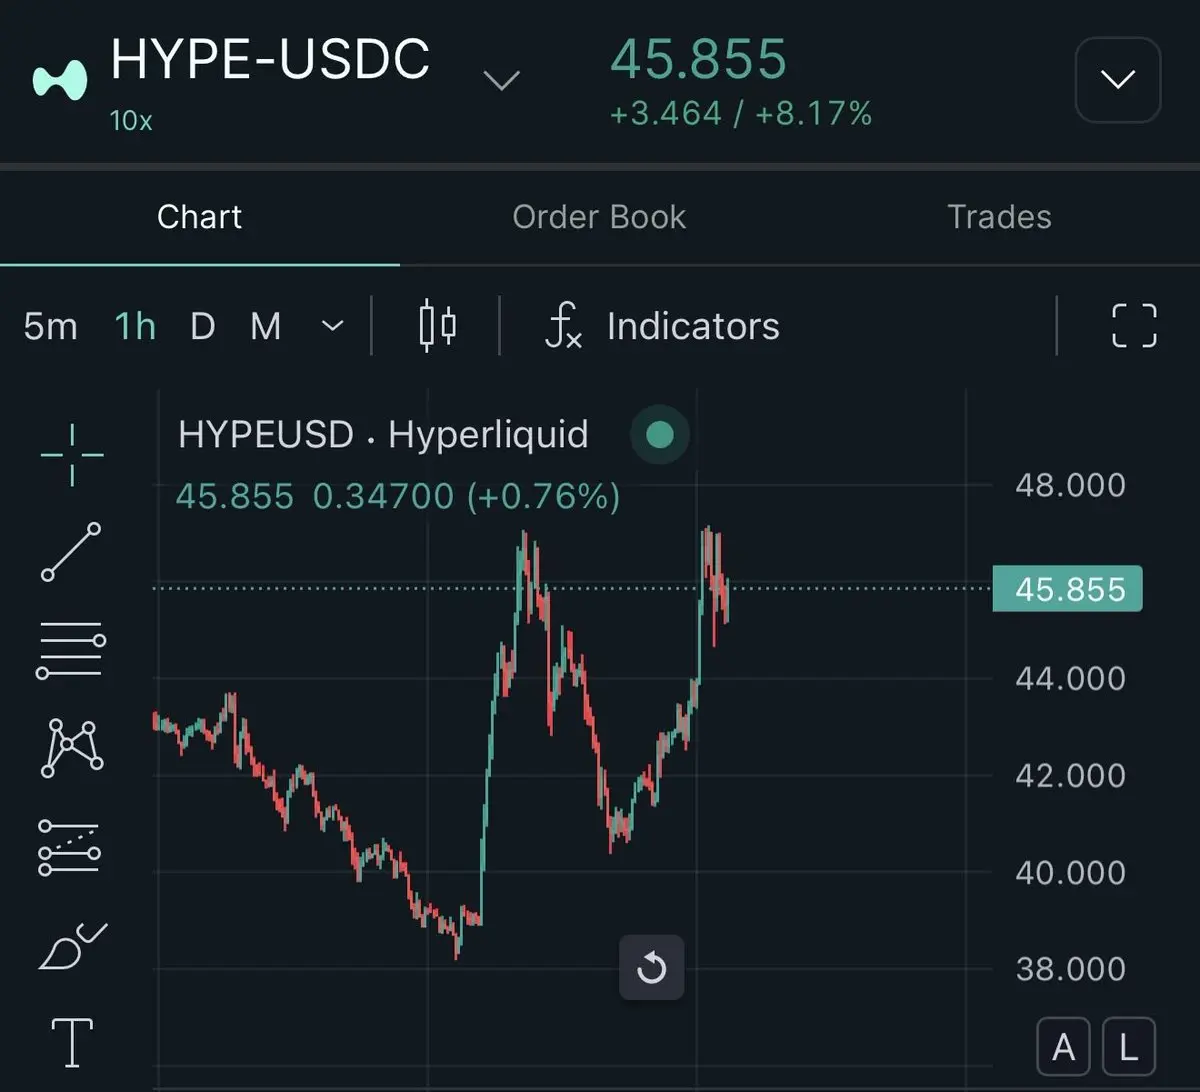
Task: Click the +3.464 / +8.17% change text
Action: point(741,114)
